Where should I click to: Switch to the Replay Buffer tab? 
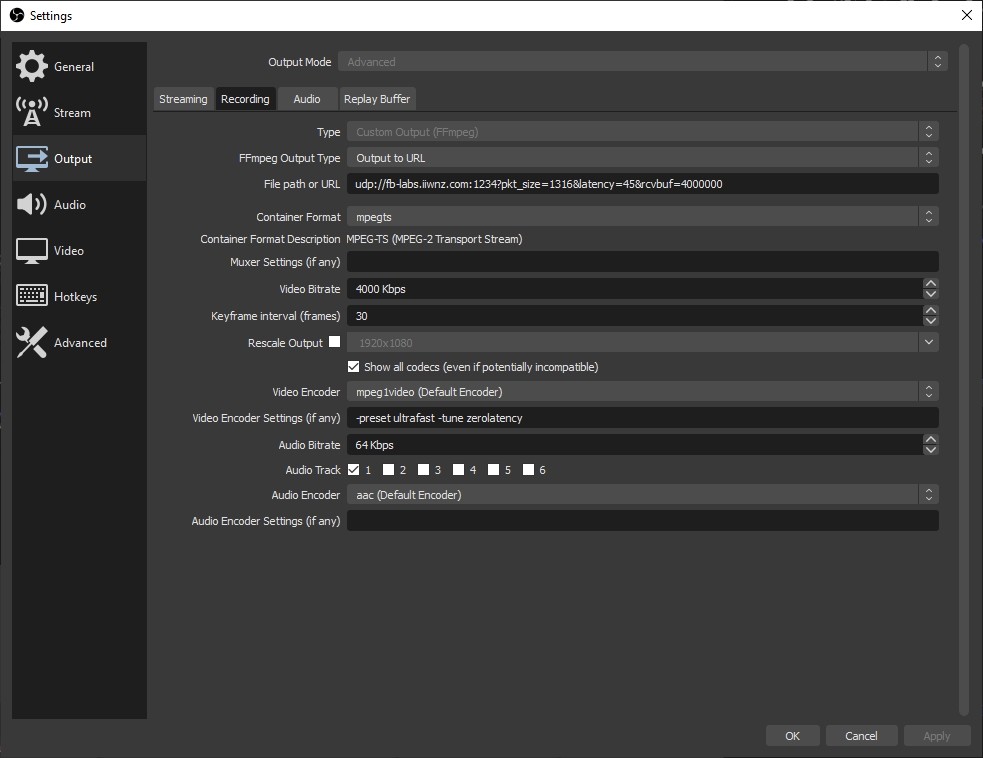point(377,99)
